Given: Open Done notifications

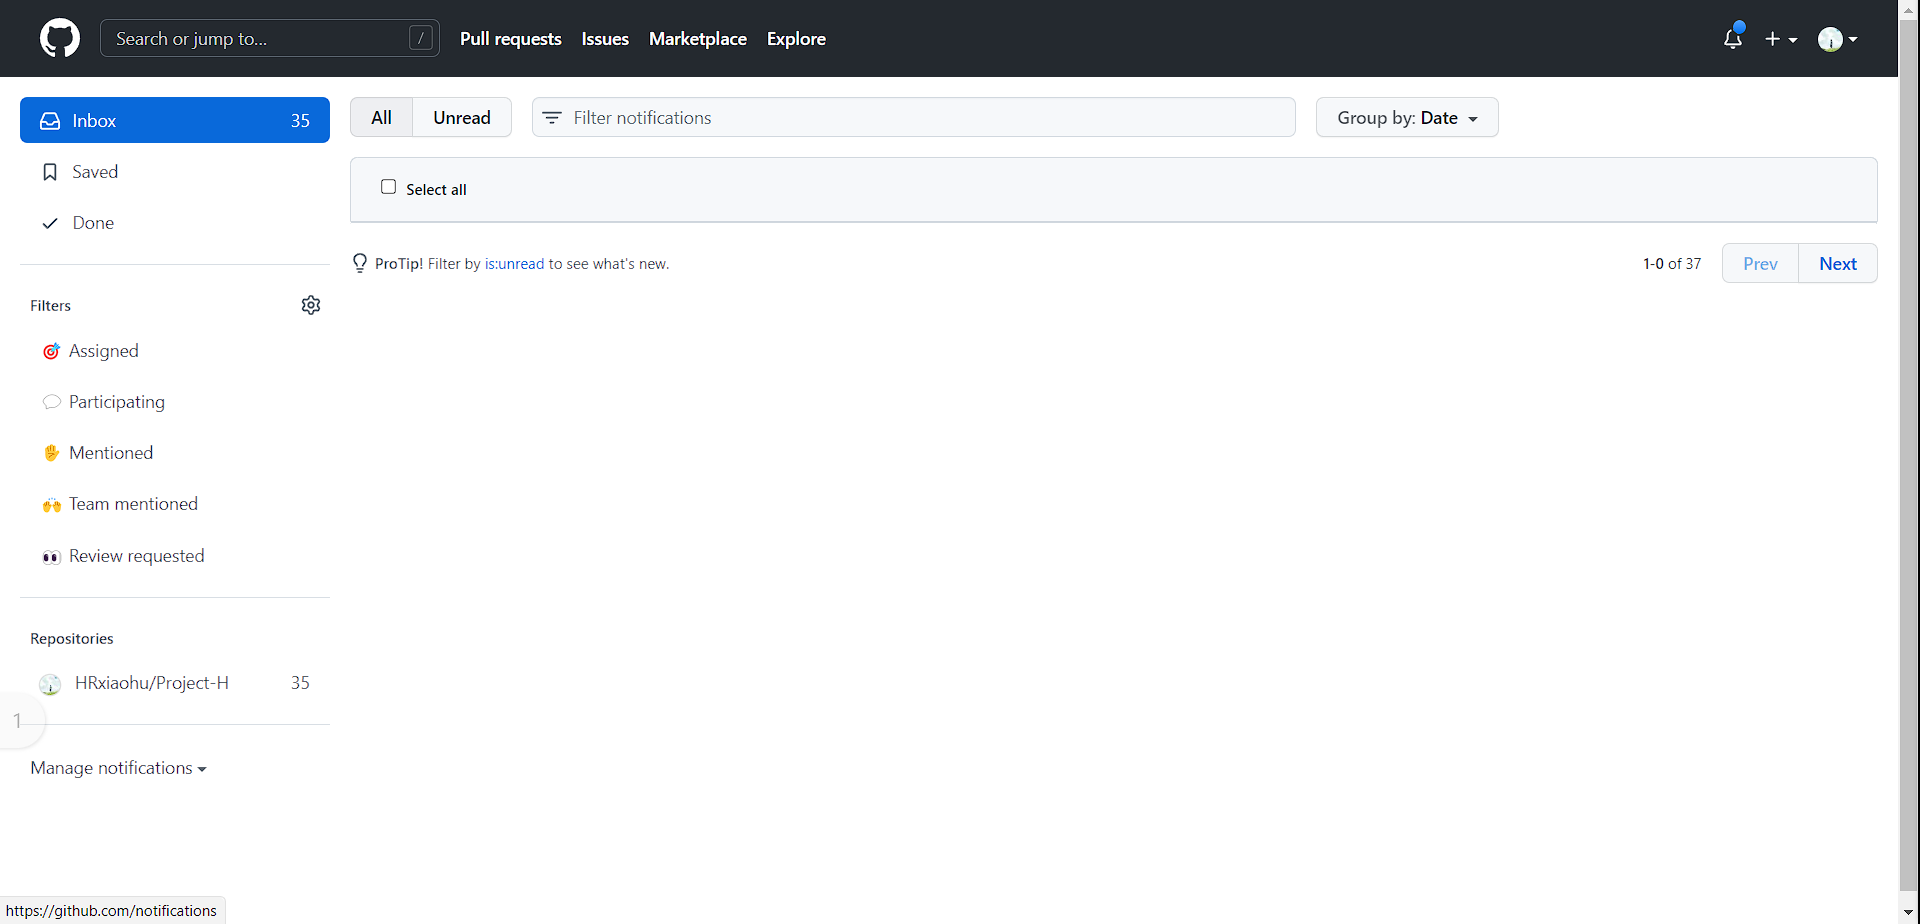Looking at the screenshot, I should [175, 223].
